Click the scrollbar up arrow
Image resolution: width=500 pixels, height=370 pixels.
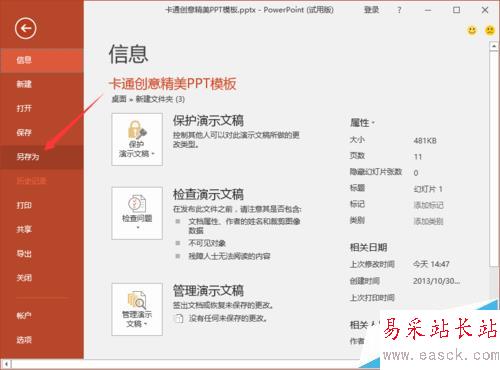coord(494,46)
